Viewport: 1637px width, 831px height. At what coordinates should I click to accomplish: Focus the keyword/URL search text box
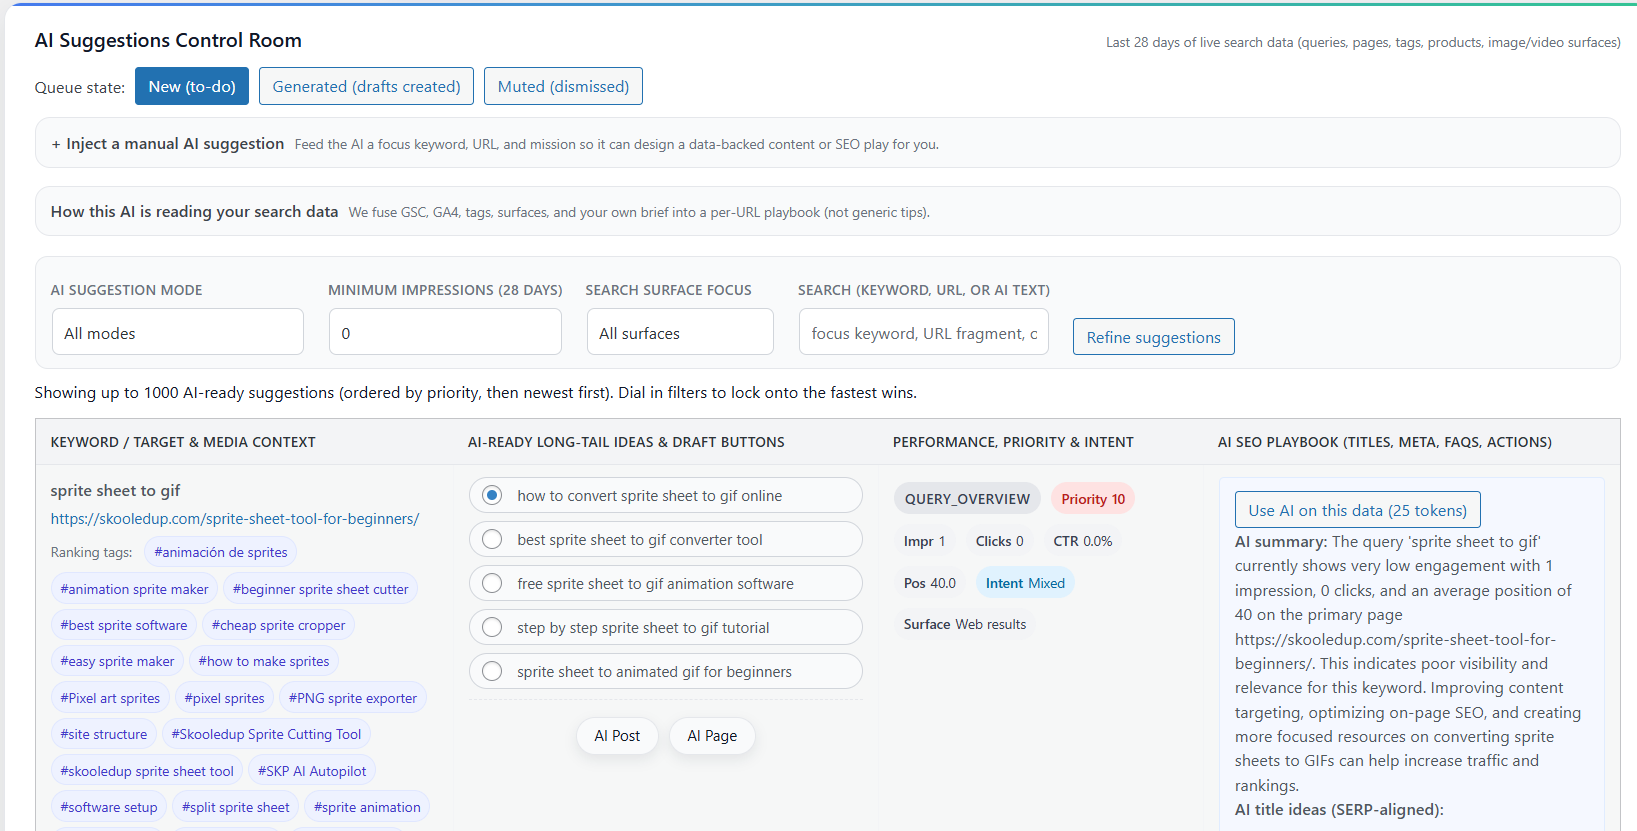[923, 332]
